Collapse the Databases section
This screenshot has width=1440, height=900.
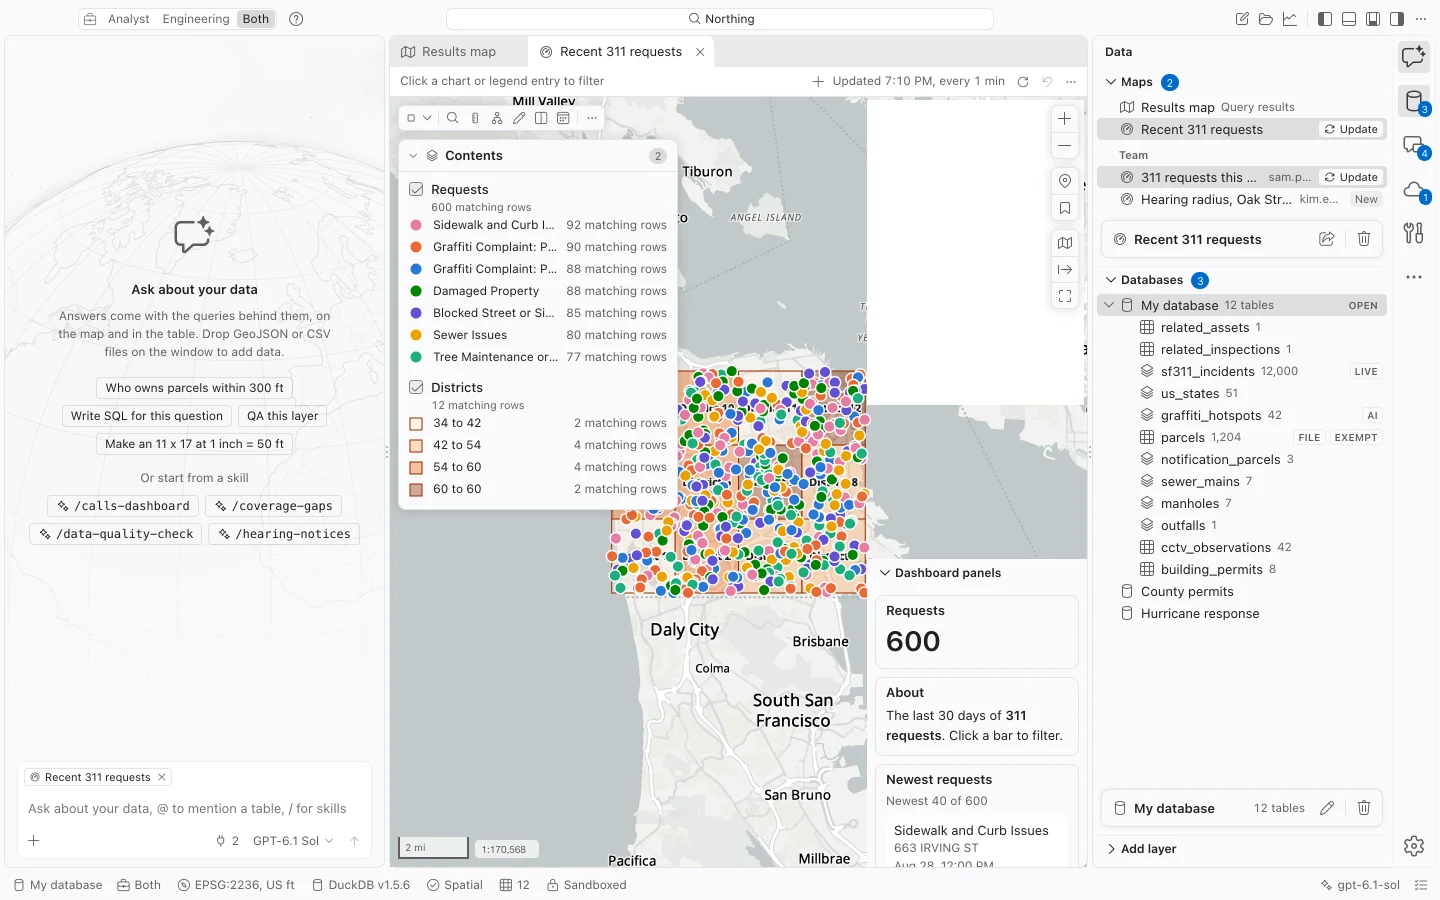pos(1111,280)
